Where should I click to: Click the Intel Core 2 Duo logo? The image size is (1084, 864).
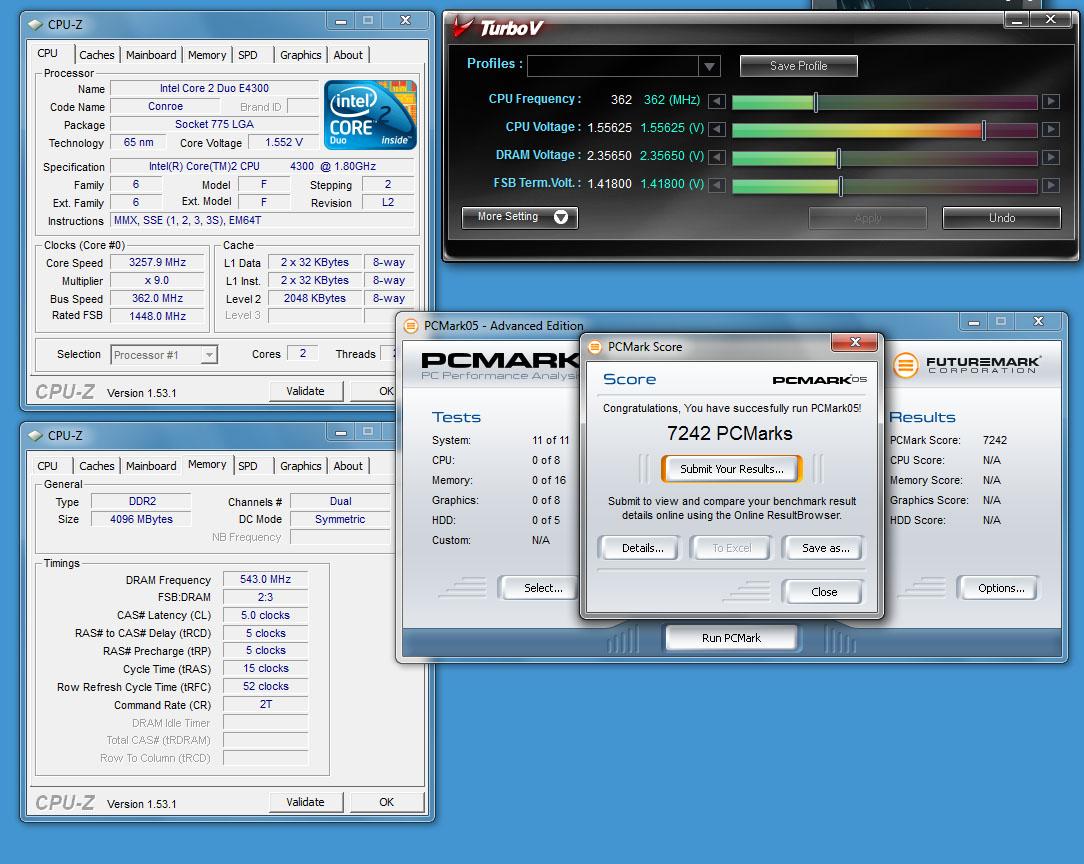tap(370, 115)
